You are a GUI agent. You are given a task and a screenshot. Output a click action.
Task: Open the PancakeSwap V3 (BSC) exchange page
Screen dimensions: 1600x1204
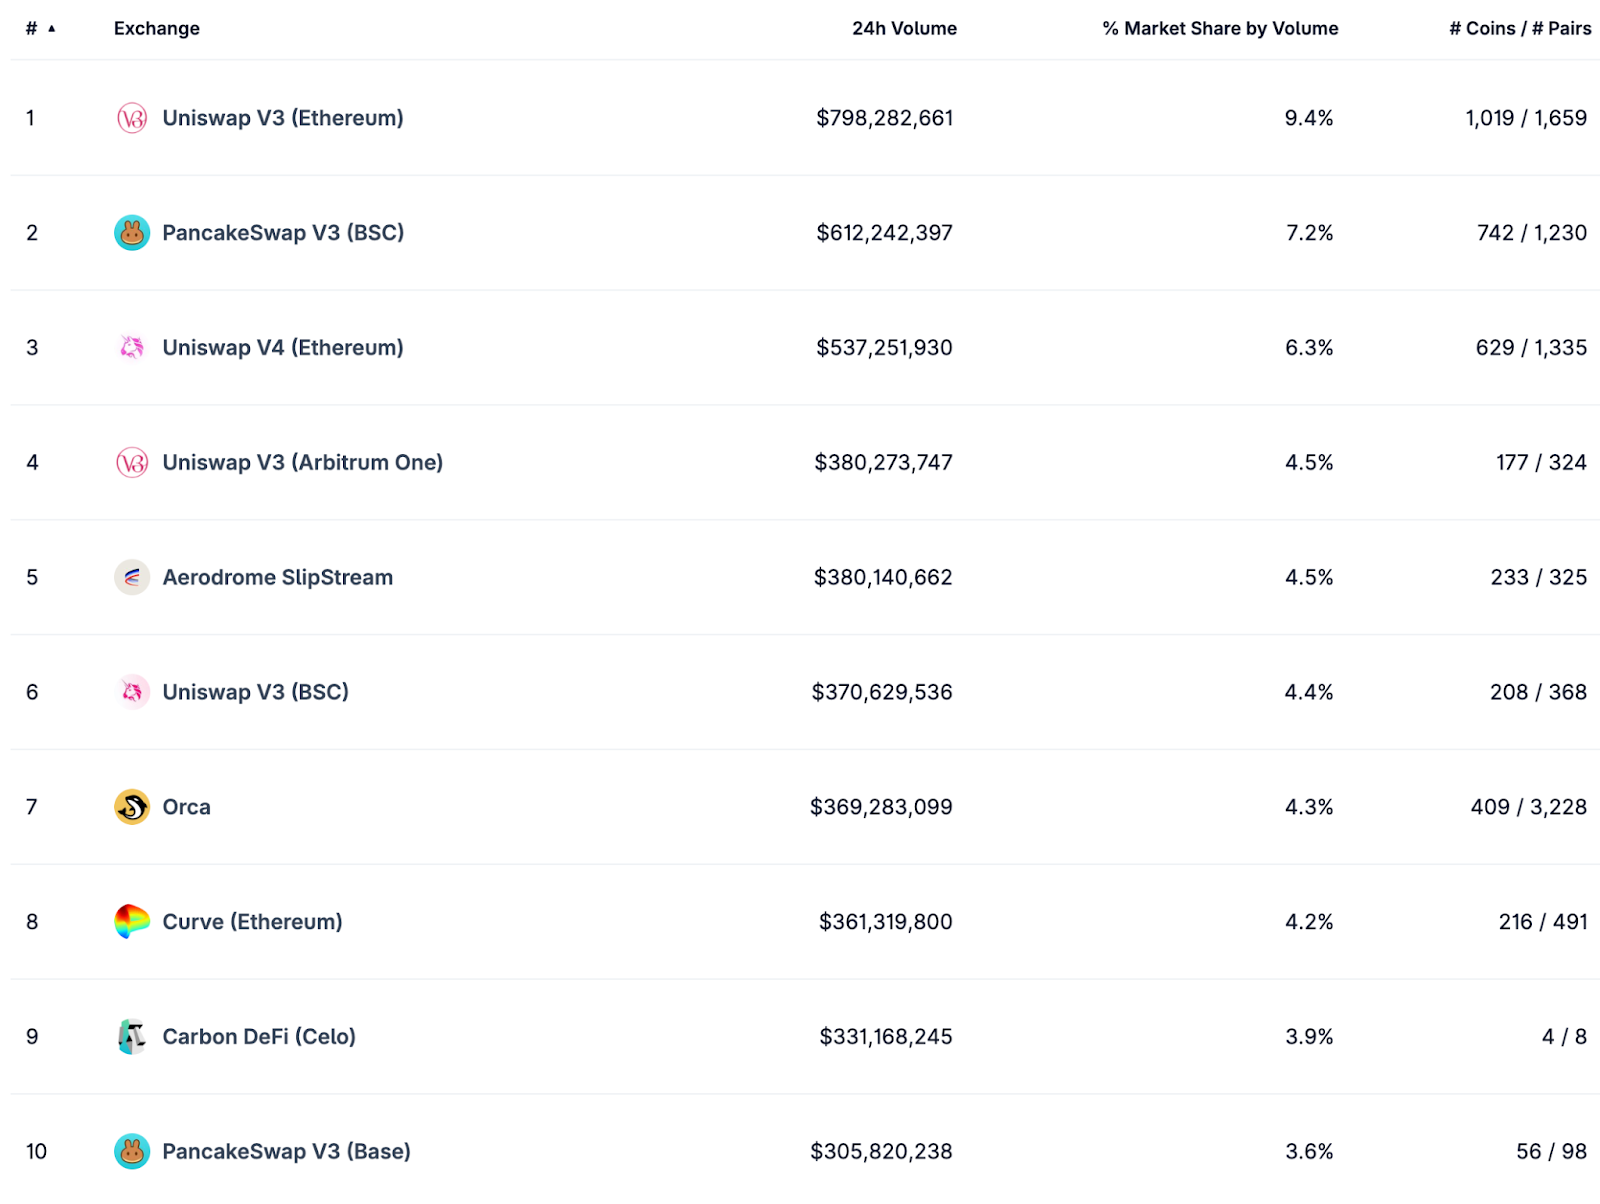tap(284, 232)
